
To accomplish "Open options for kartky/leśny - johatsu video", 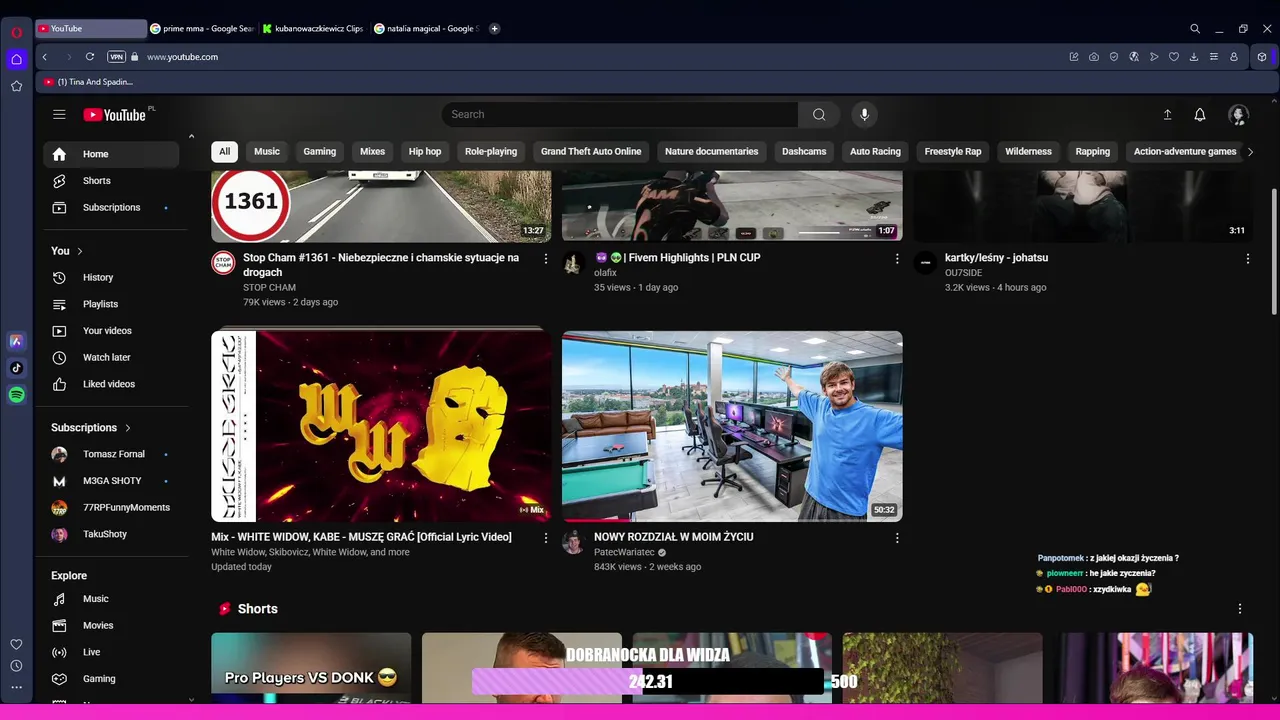I will [x=1248, y=259].
